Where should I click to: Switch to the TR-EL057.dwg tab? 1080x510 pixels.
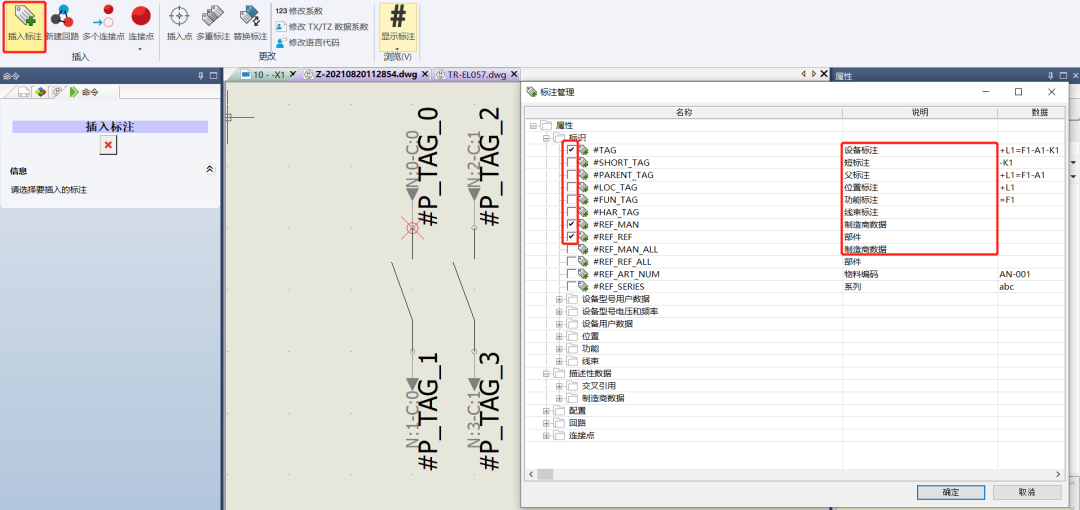click(x=470, y=74)
